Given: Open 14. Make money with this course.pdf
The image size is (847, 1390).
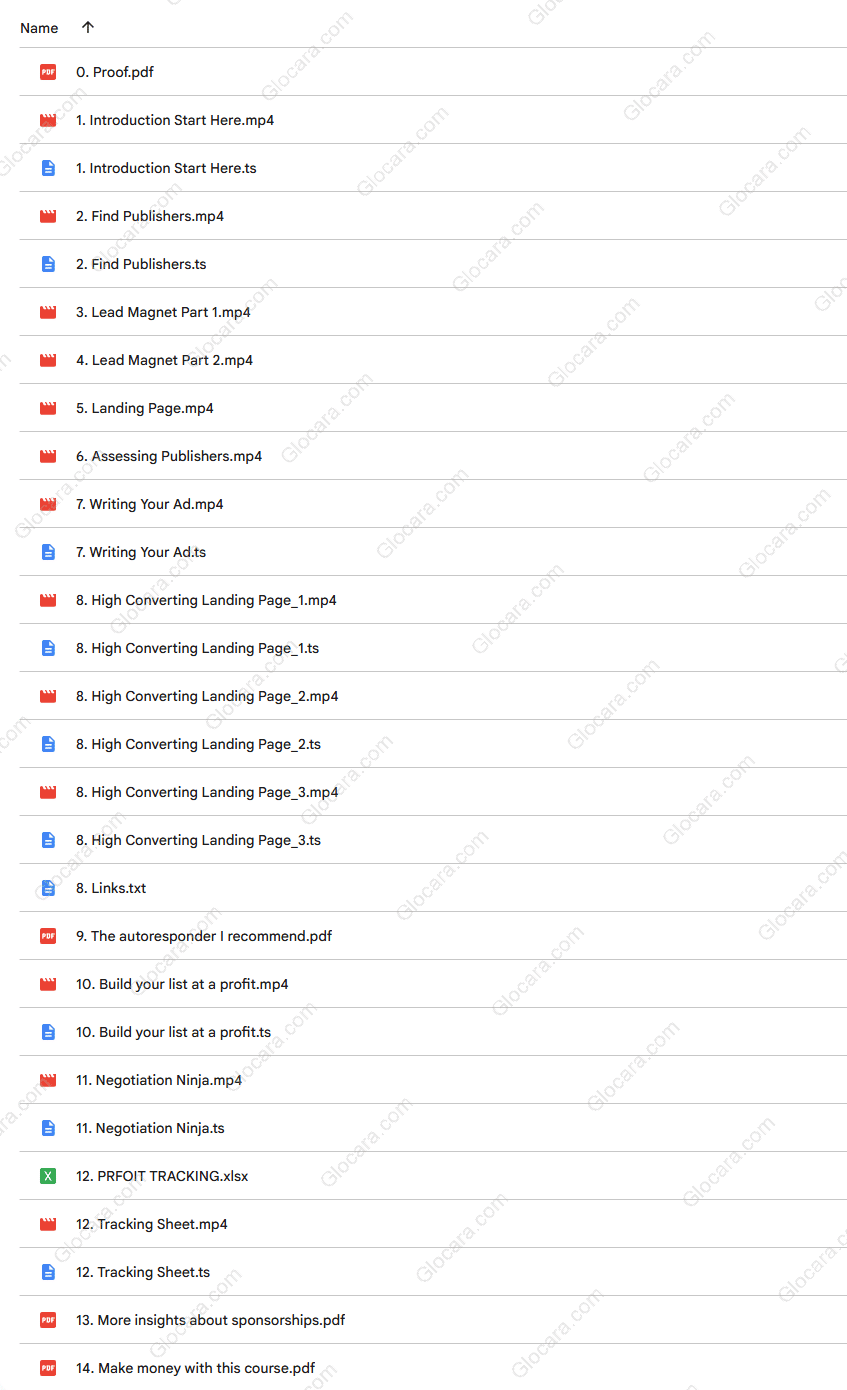Looking at the screenshot, I should coord(195,1368).
